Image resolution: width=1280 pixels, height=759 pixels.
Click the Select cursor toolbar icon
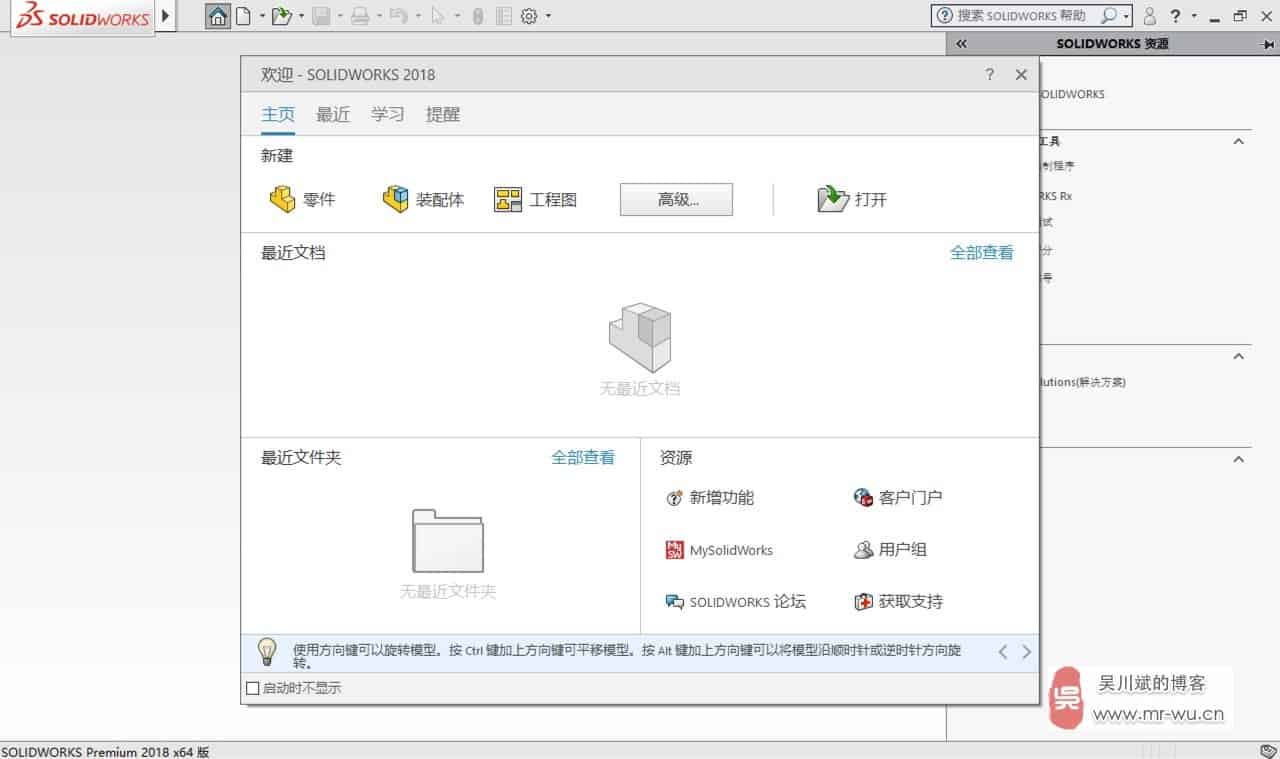[437, 16]
